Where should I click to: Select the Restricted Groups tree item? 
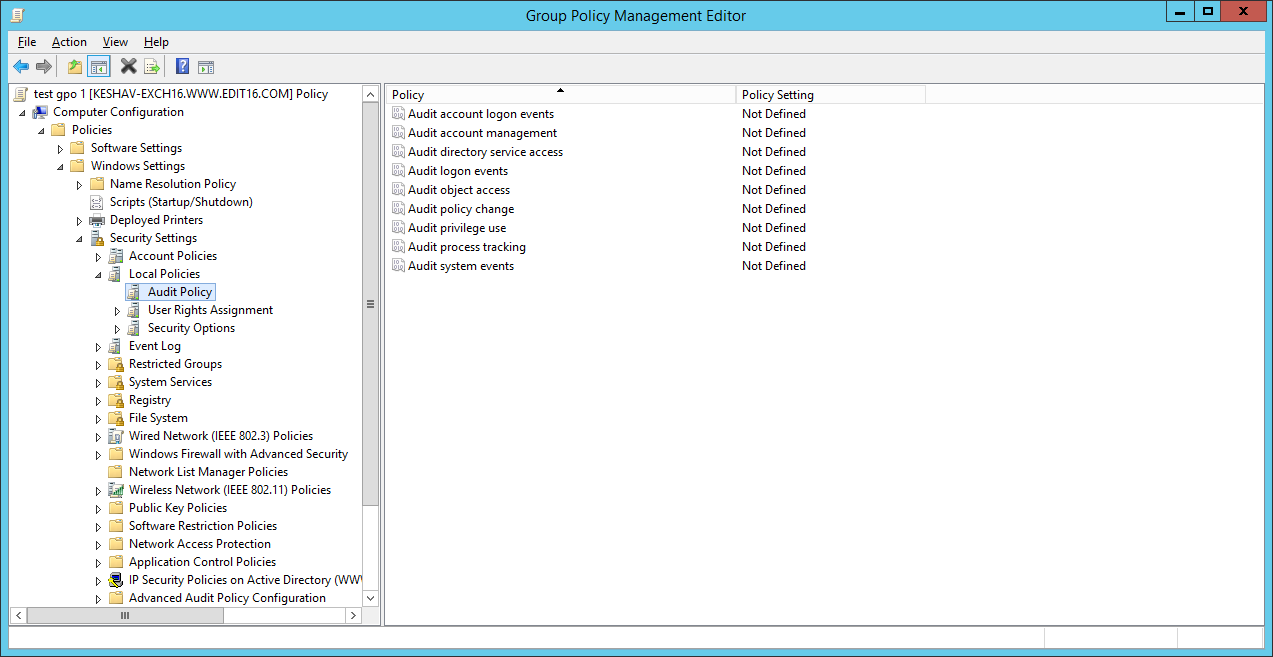tap(175, 364)
